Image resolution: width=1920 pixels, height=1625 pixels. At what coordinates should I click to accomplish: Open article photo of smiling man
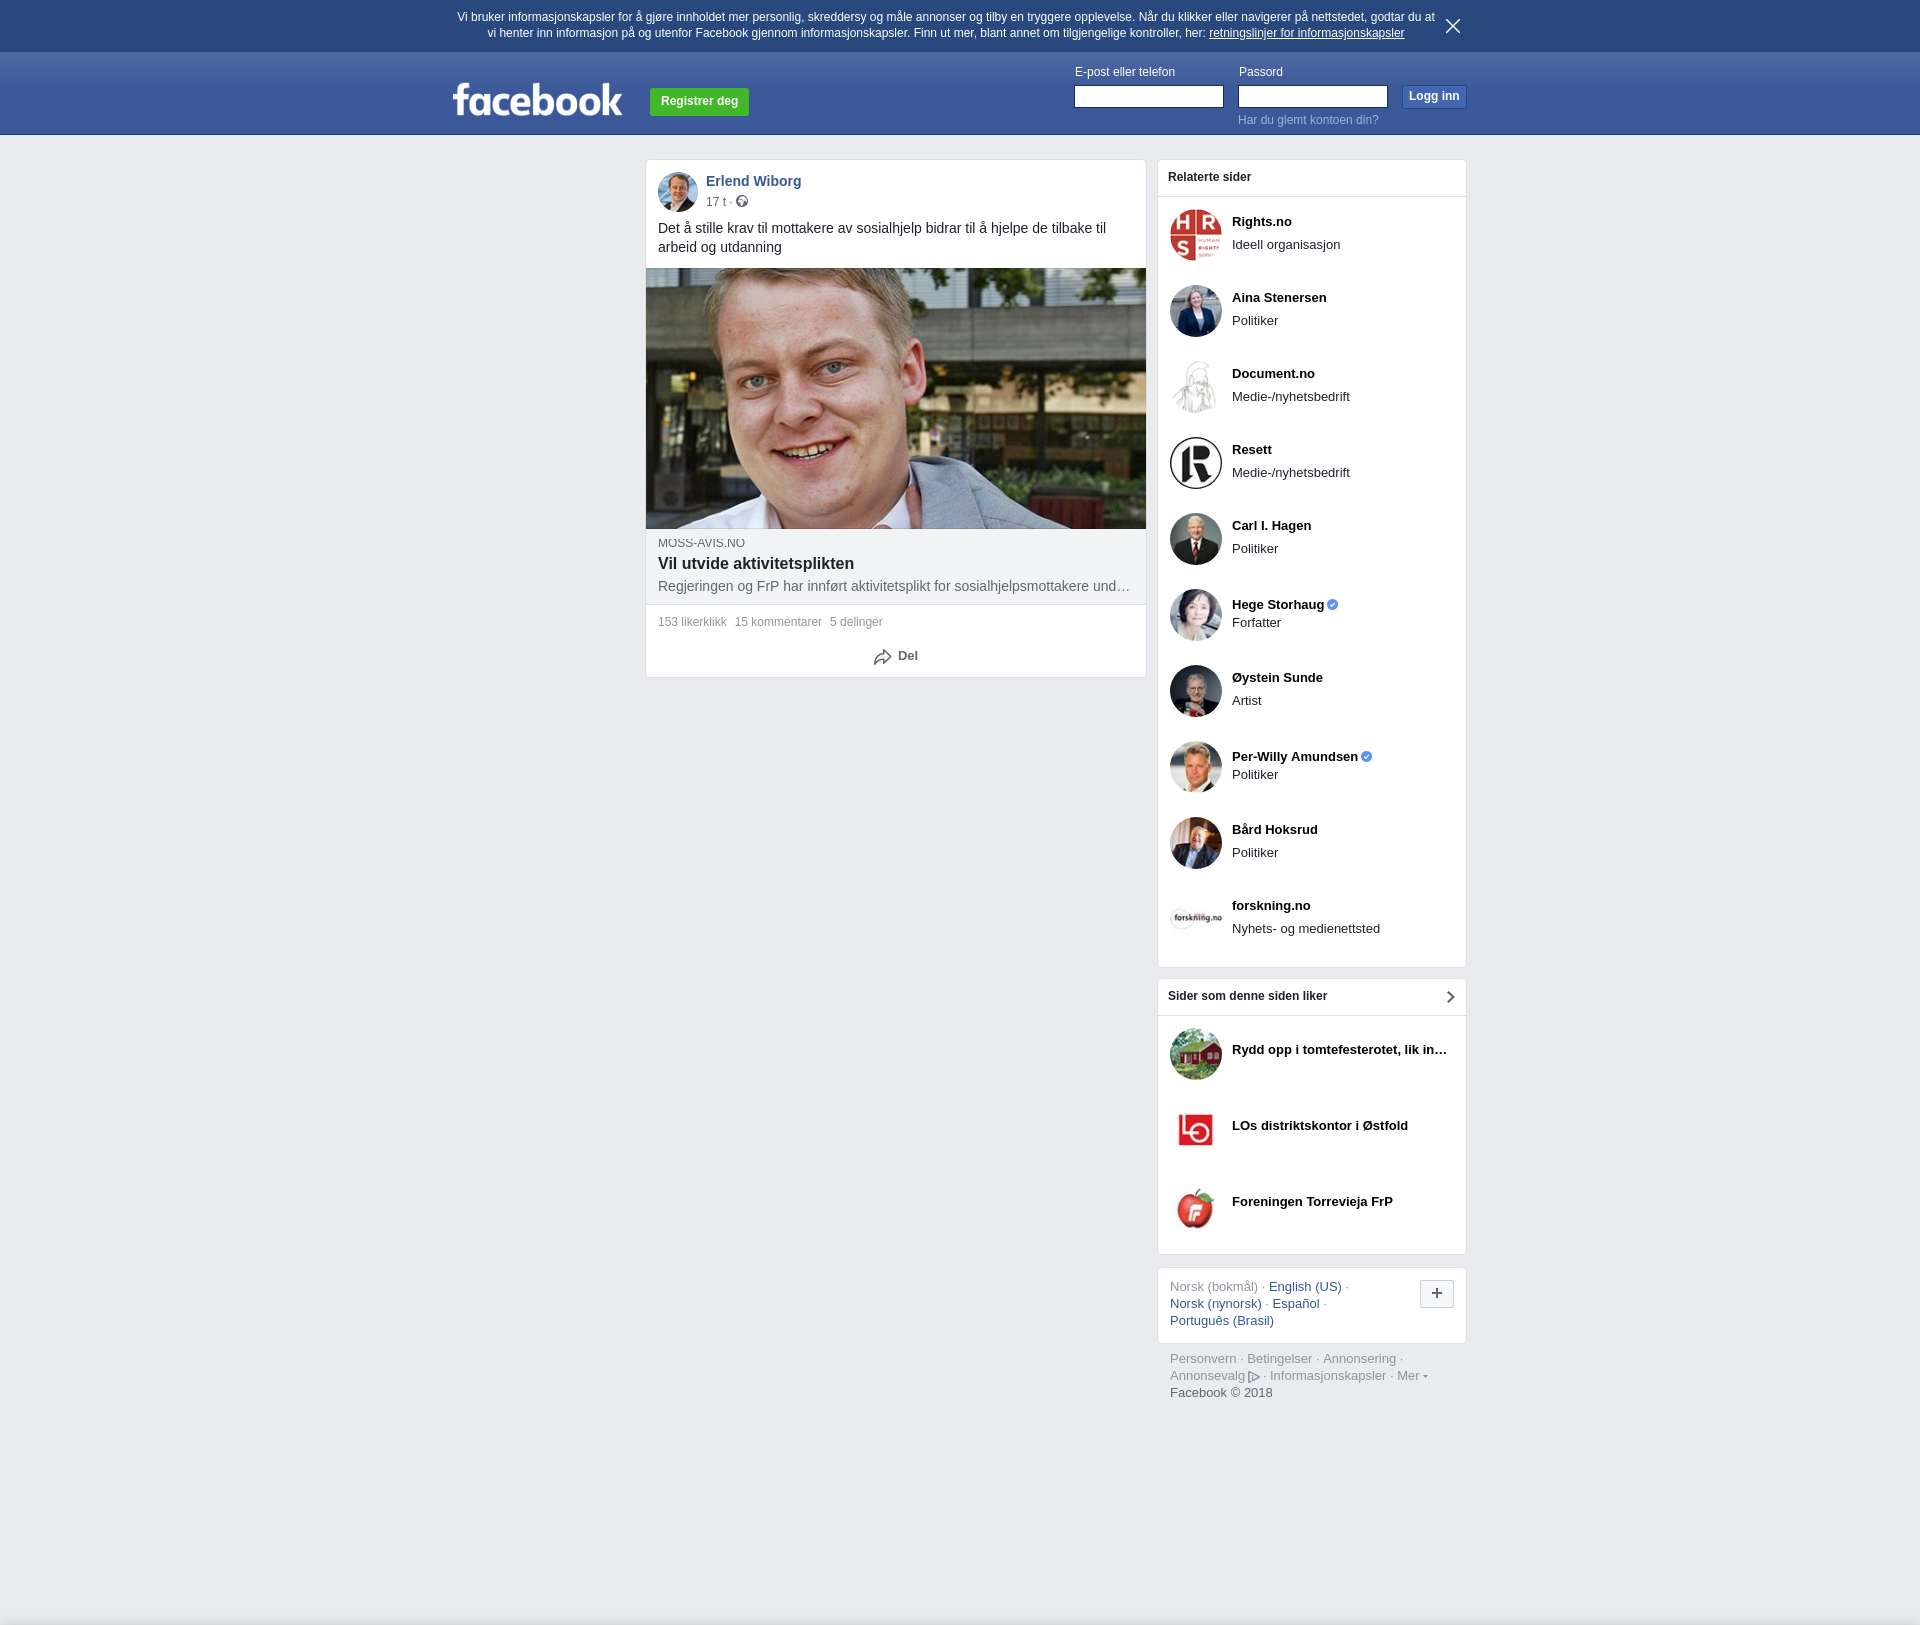896,398
